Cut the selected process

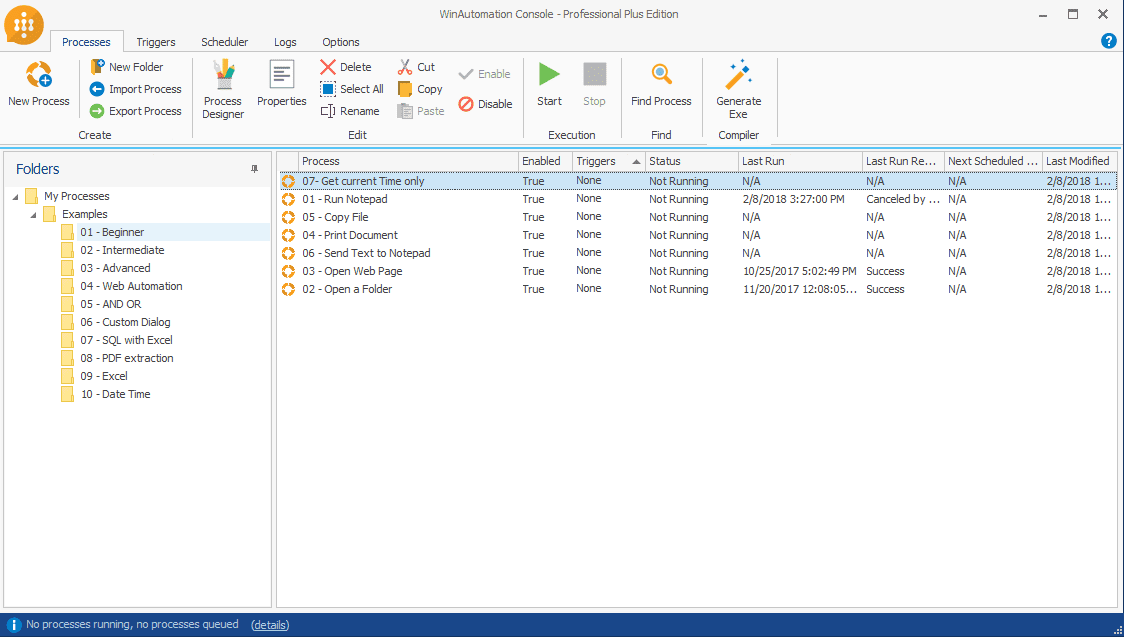(416, 67)
